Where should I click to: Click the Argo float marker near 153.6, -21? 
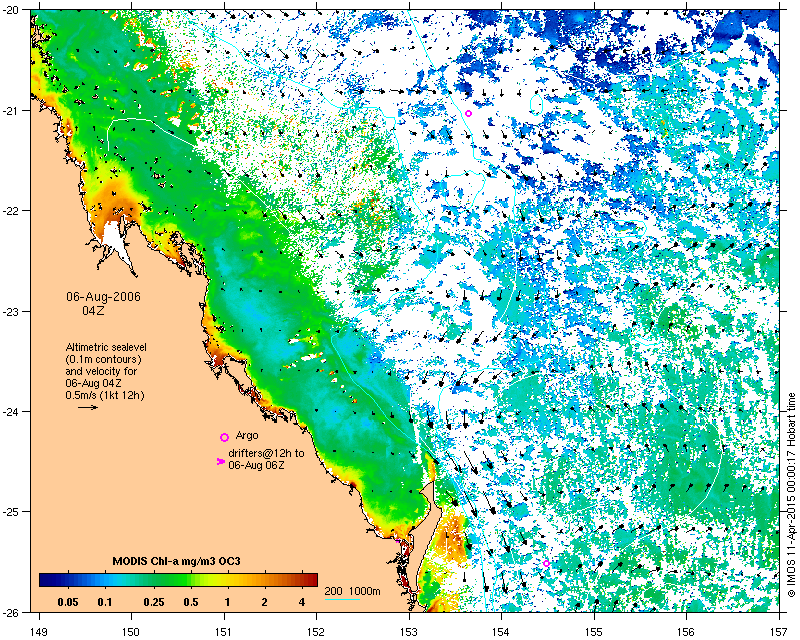click(x=468, y=113)
